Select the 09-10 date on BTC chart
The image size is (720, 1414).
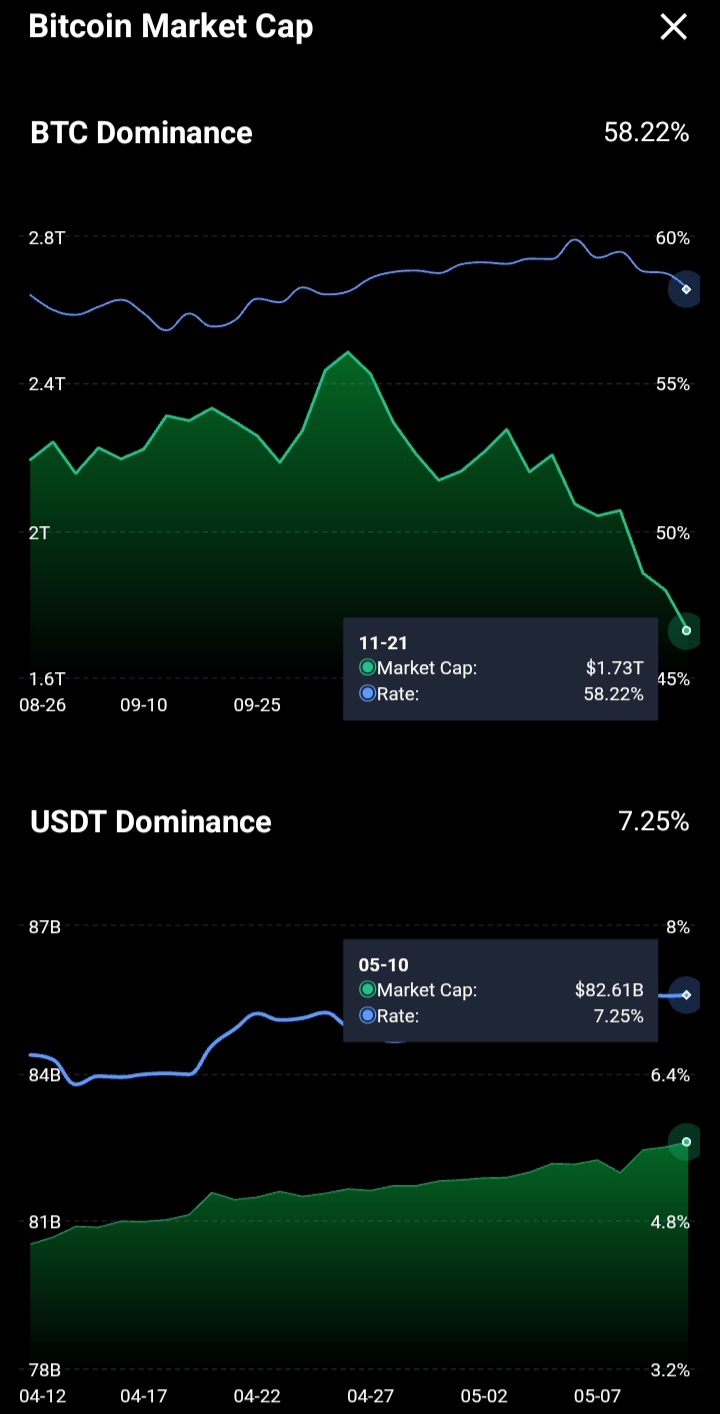tap(144, 705)
